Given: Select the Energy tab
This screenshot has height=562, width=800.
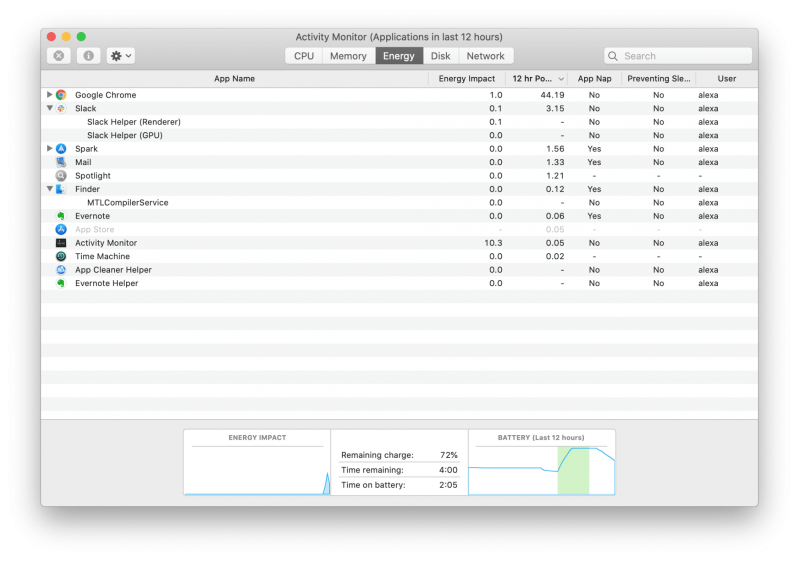Looking at the screenshot, I should pyautogui.click(x=399, y=56).
